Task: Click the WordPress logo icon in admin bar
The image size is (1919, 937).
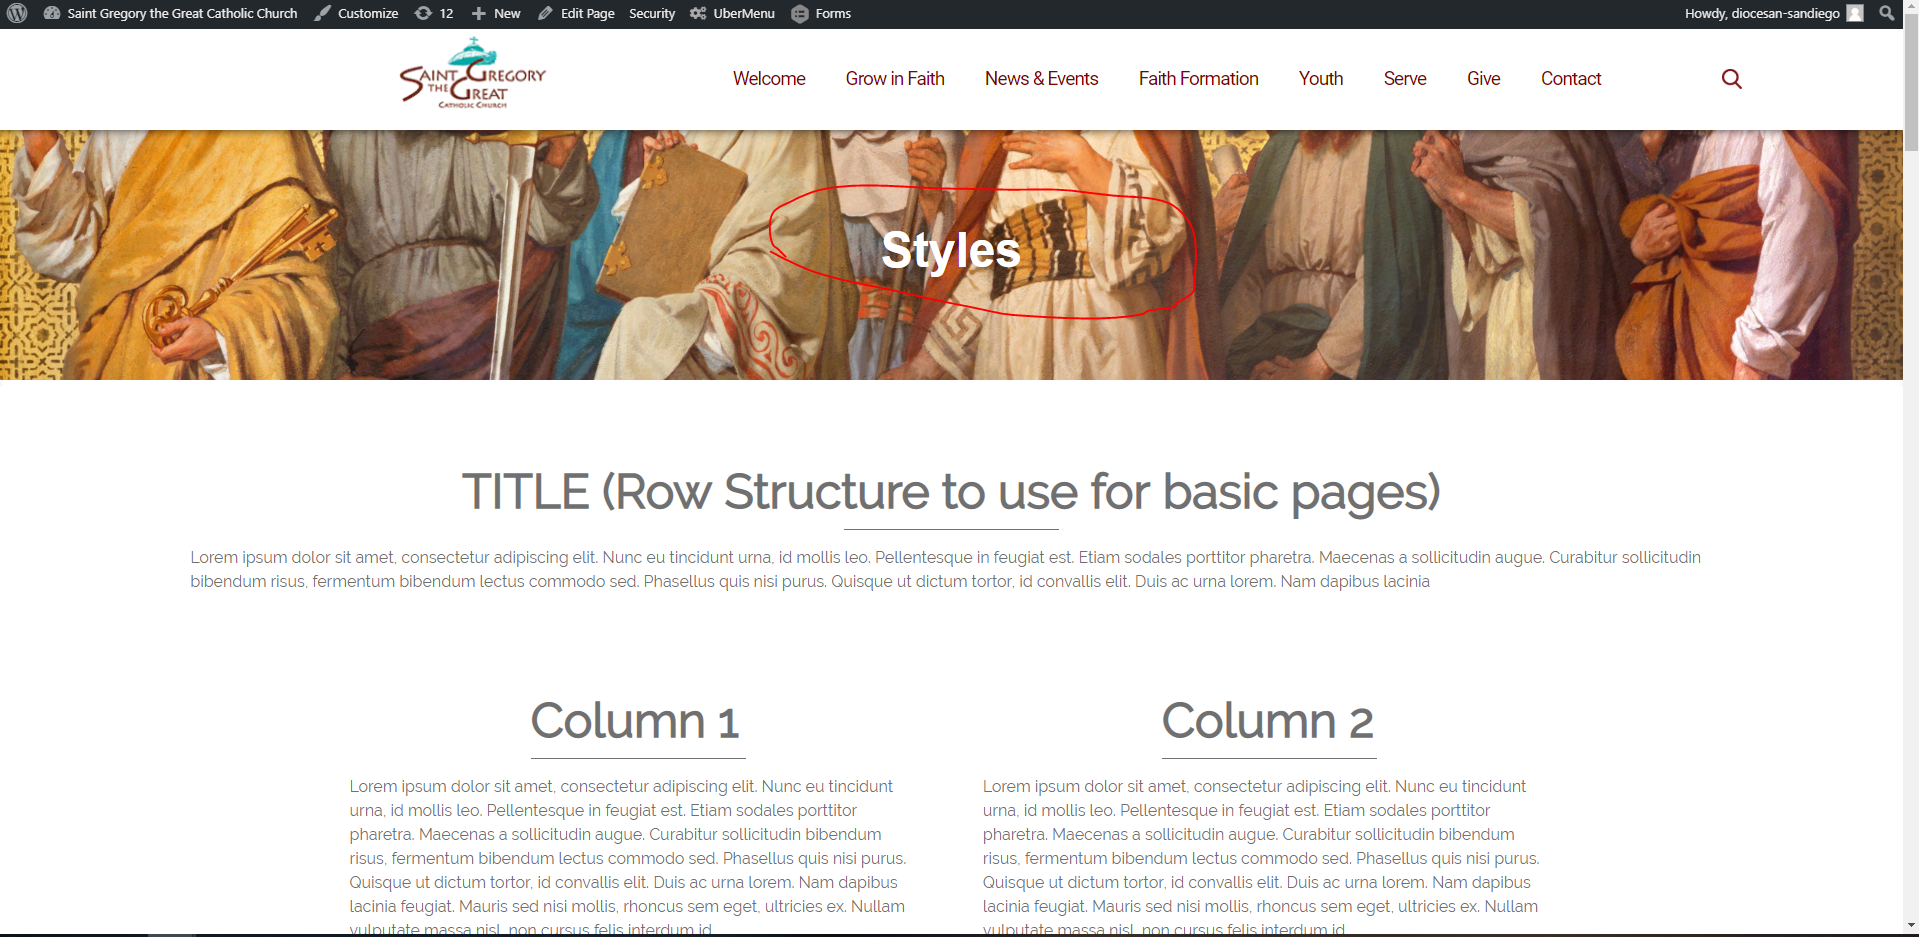Action: tap(17, 14)
